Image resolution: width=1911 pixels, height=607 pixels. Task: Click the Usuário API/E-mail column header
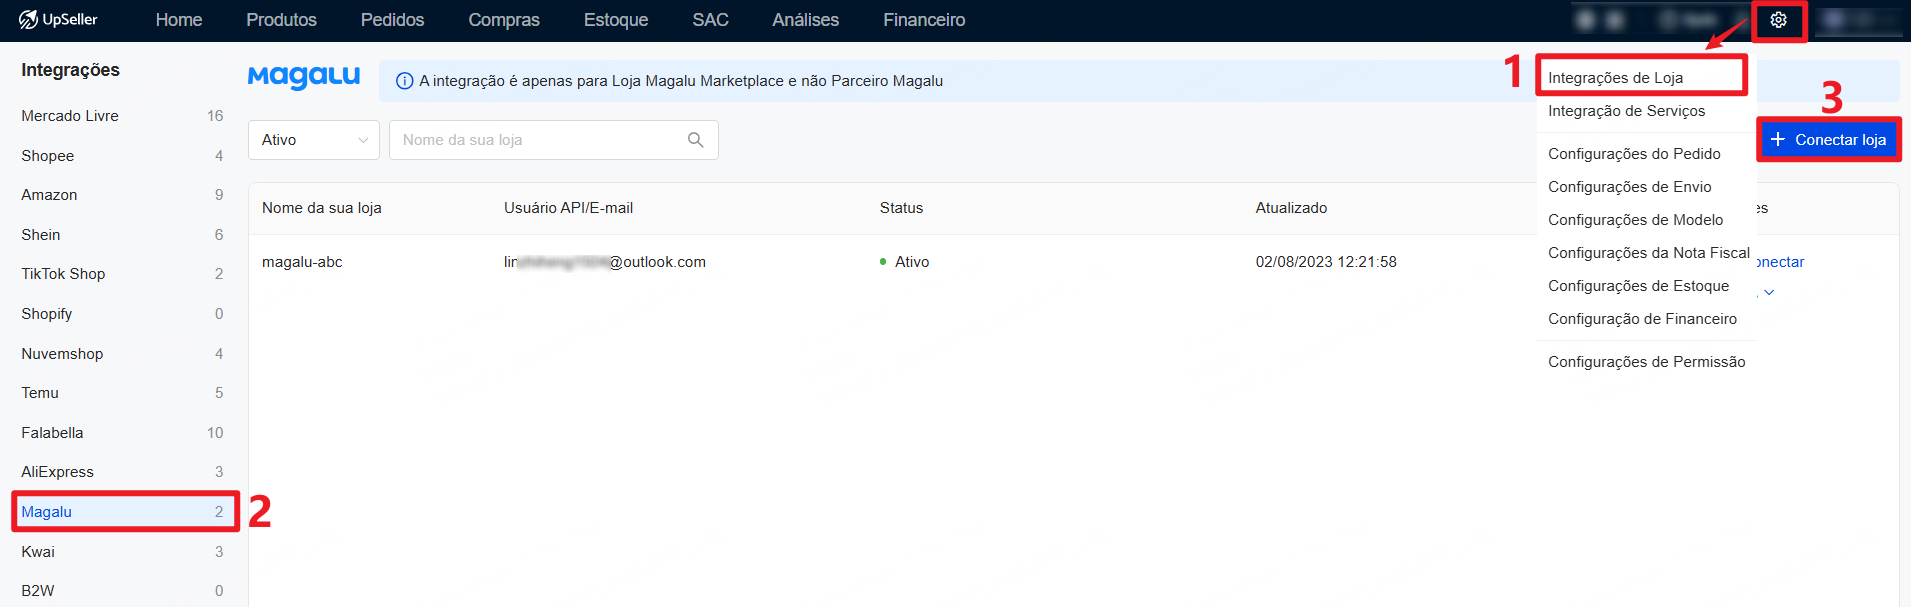point(568,208)
